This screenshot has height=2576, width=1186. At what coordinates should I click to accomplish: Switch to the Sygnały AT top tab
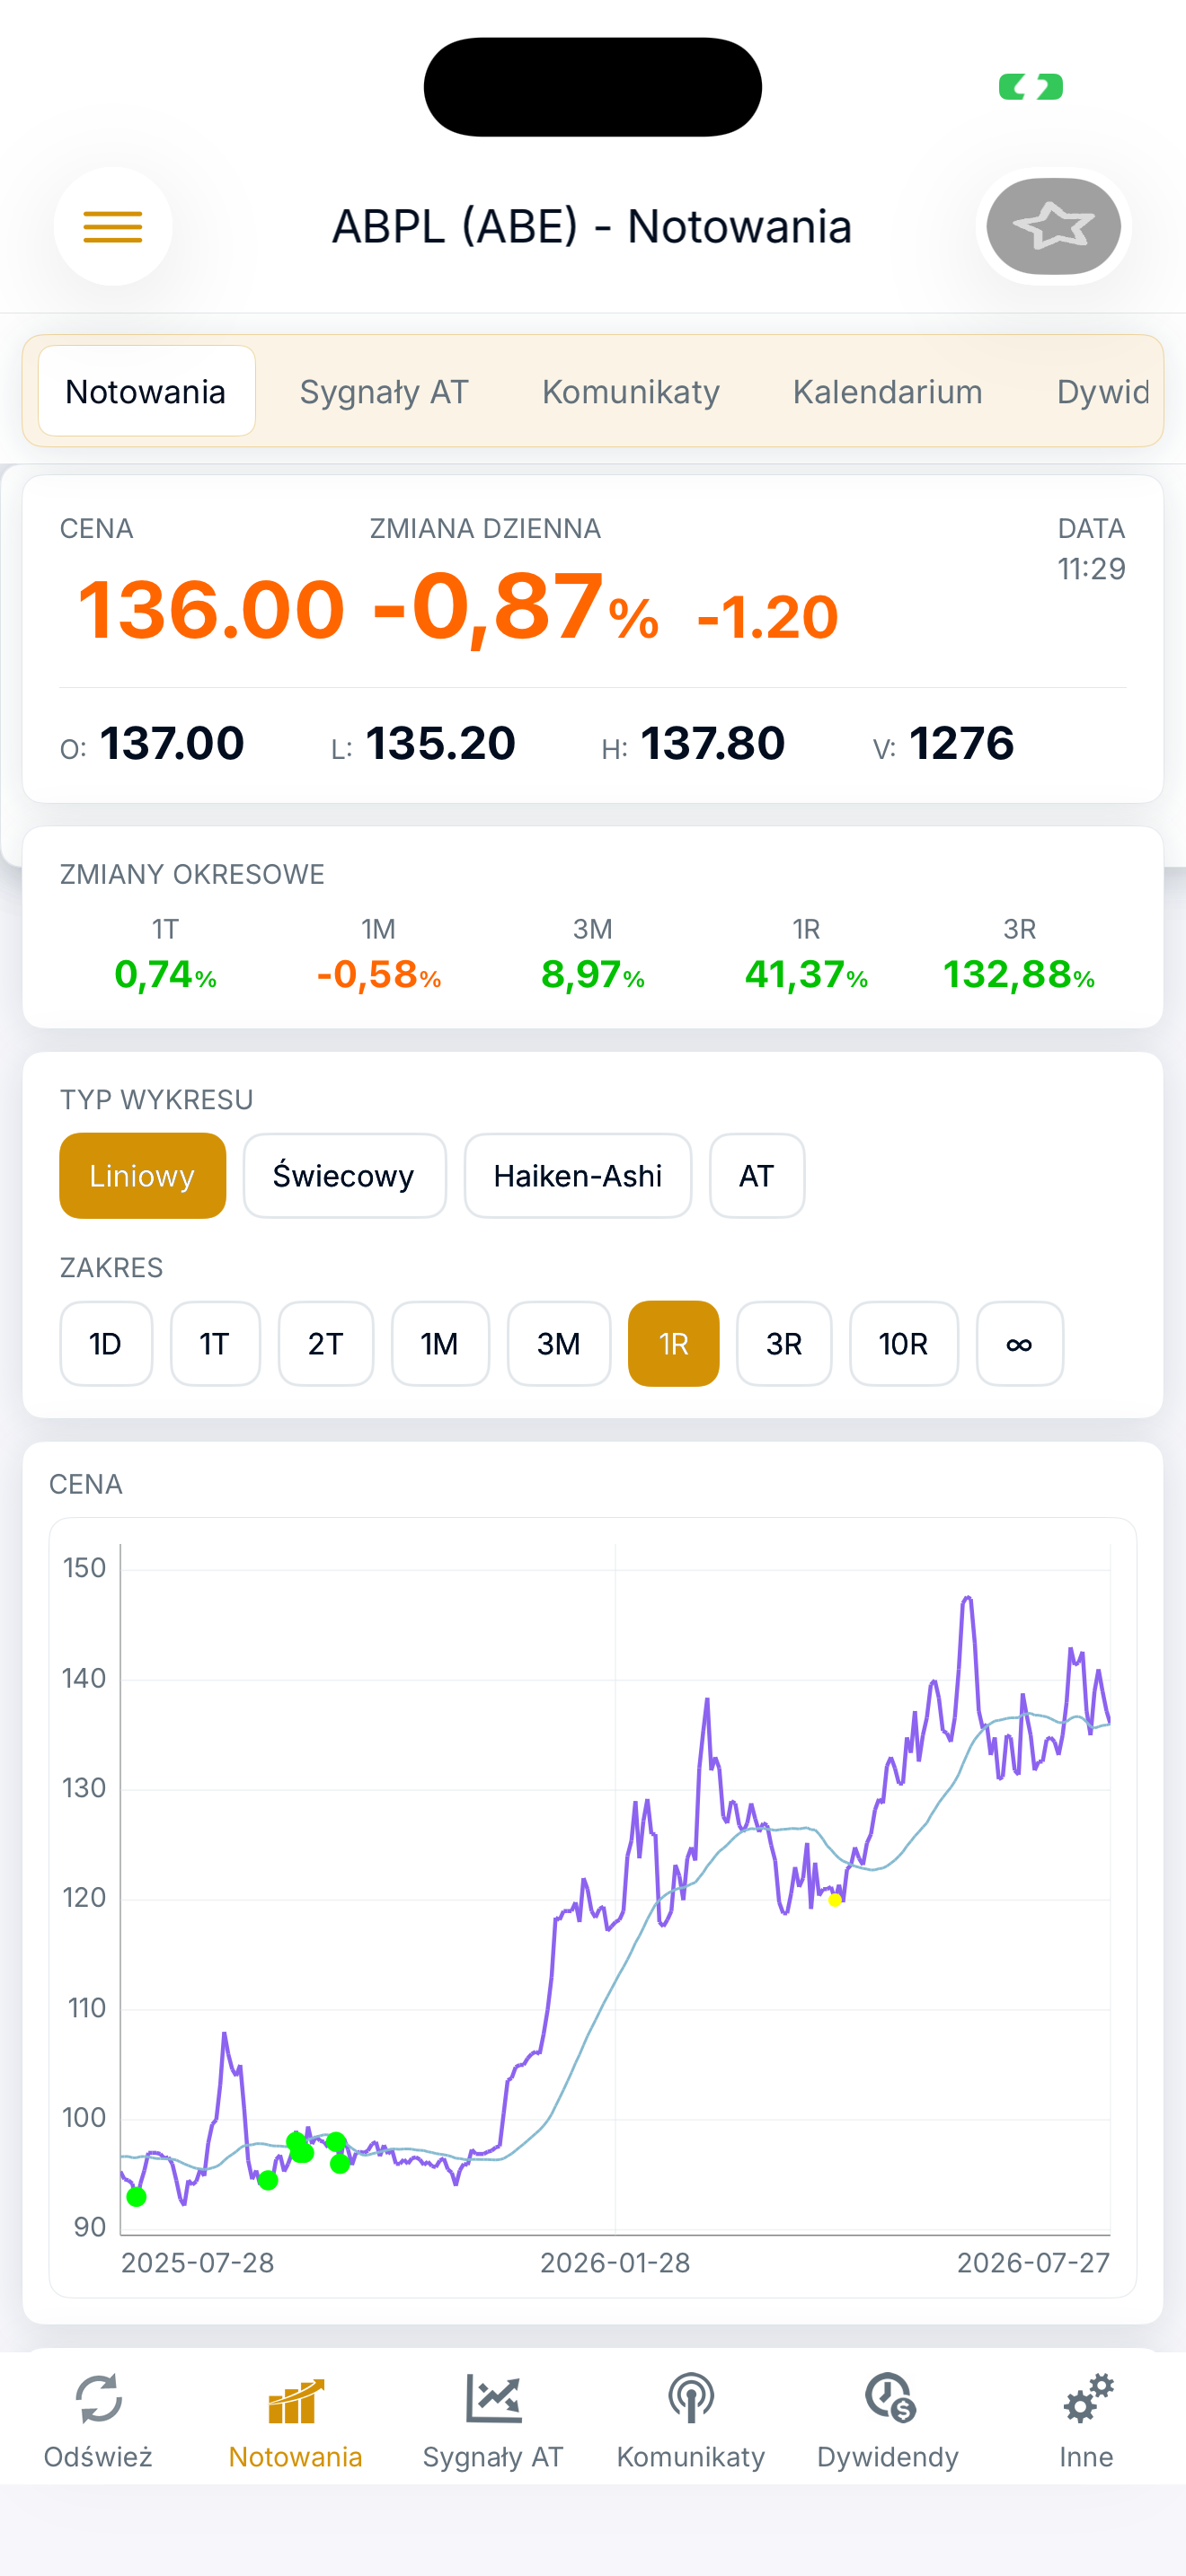384,391
